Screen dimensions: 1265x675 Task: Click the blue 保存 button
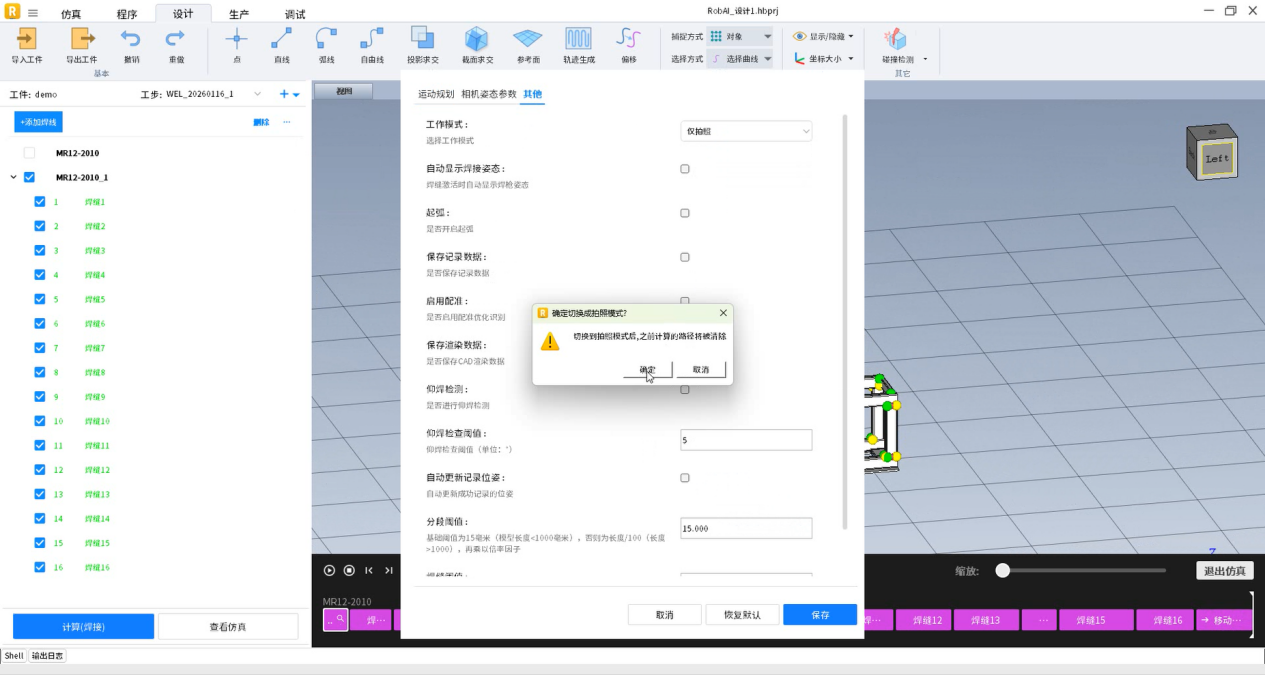820,615
